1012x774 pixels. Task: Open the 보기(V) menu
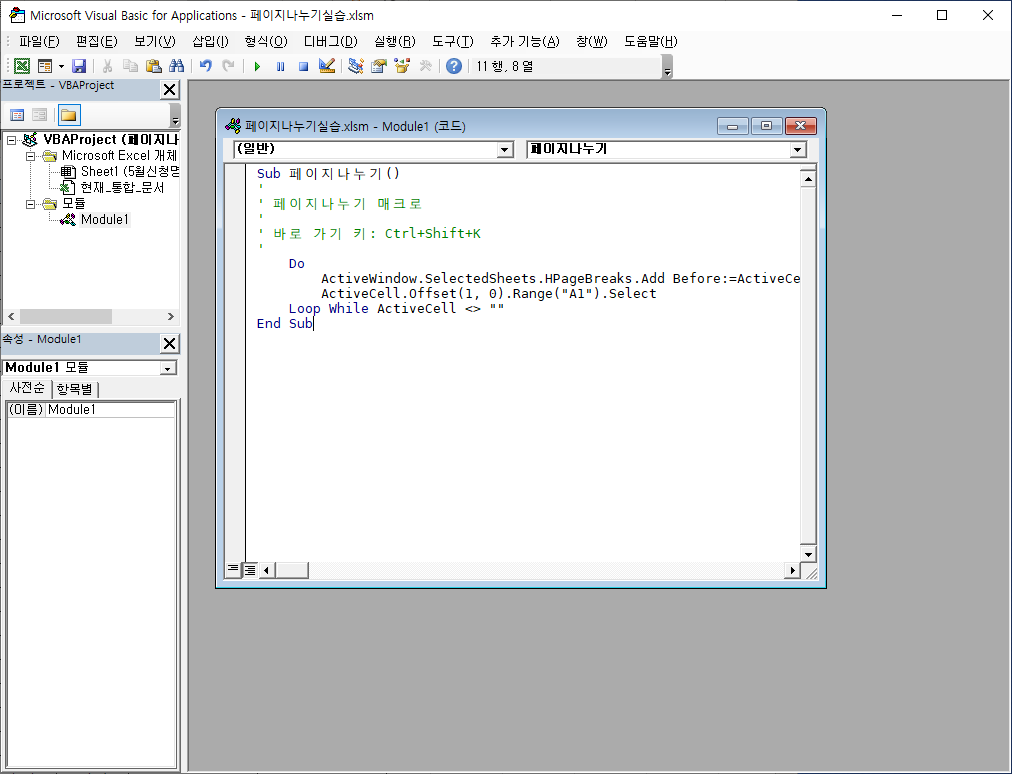click(155, 41)
